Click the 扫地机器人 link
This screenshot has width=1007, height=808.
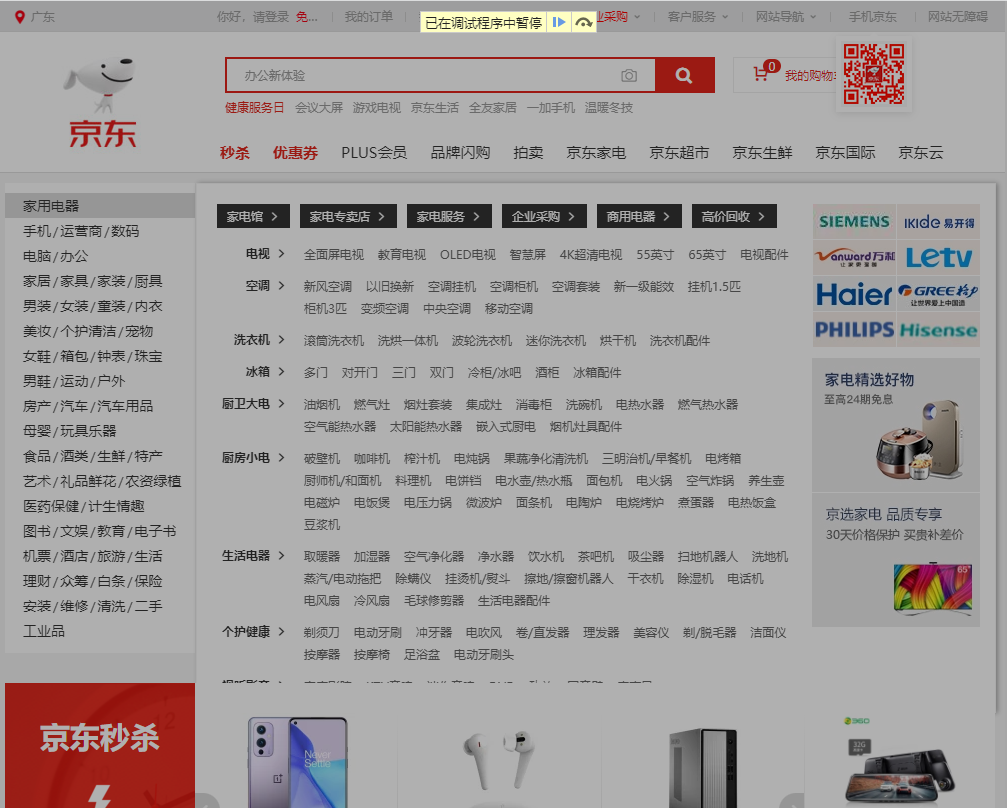click(707, 556)
